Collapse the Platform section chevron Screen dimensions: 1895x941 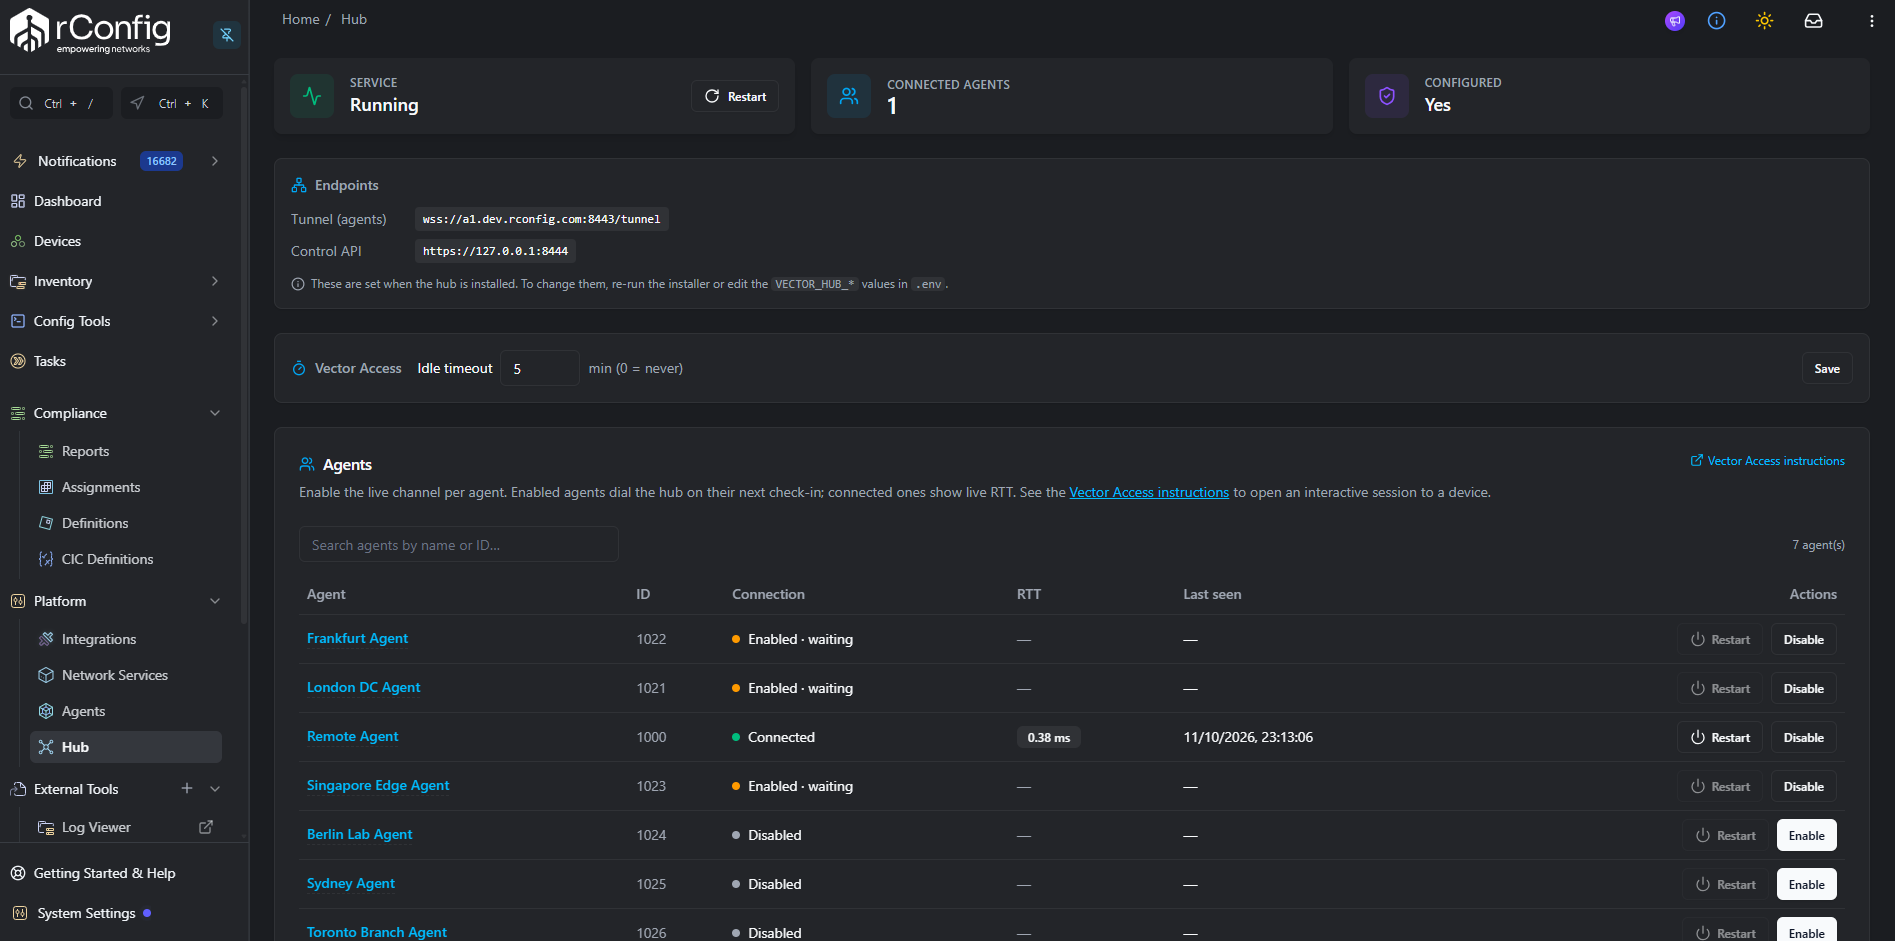tap(215, 601)
